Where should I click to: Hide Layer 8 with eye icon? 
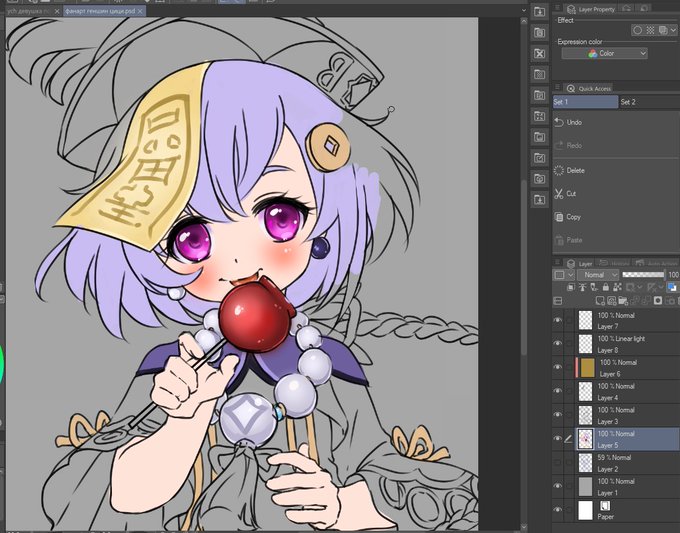tap(558, 343)
